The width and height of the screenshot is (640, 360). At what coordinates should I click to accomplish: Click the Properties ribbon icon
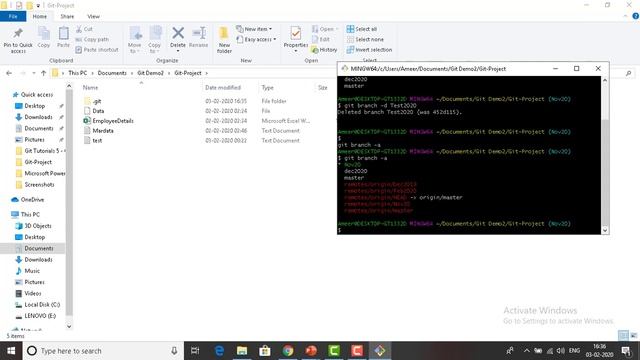[x=296, y=39]
